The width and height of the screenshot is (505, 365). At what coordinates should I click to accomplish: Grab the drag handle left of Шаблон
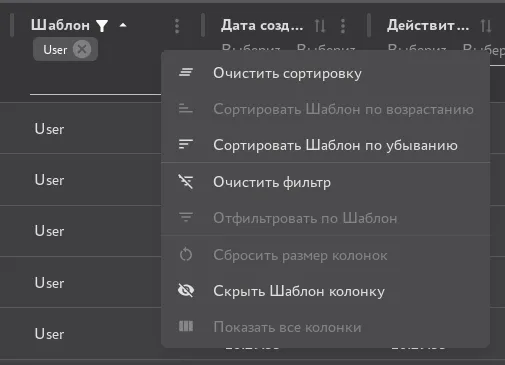tap(12, 25)
